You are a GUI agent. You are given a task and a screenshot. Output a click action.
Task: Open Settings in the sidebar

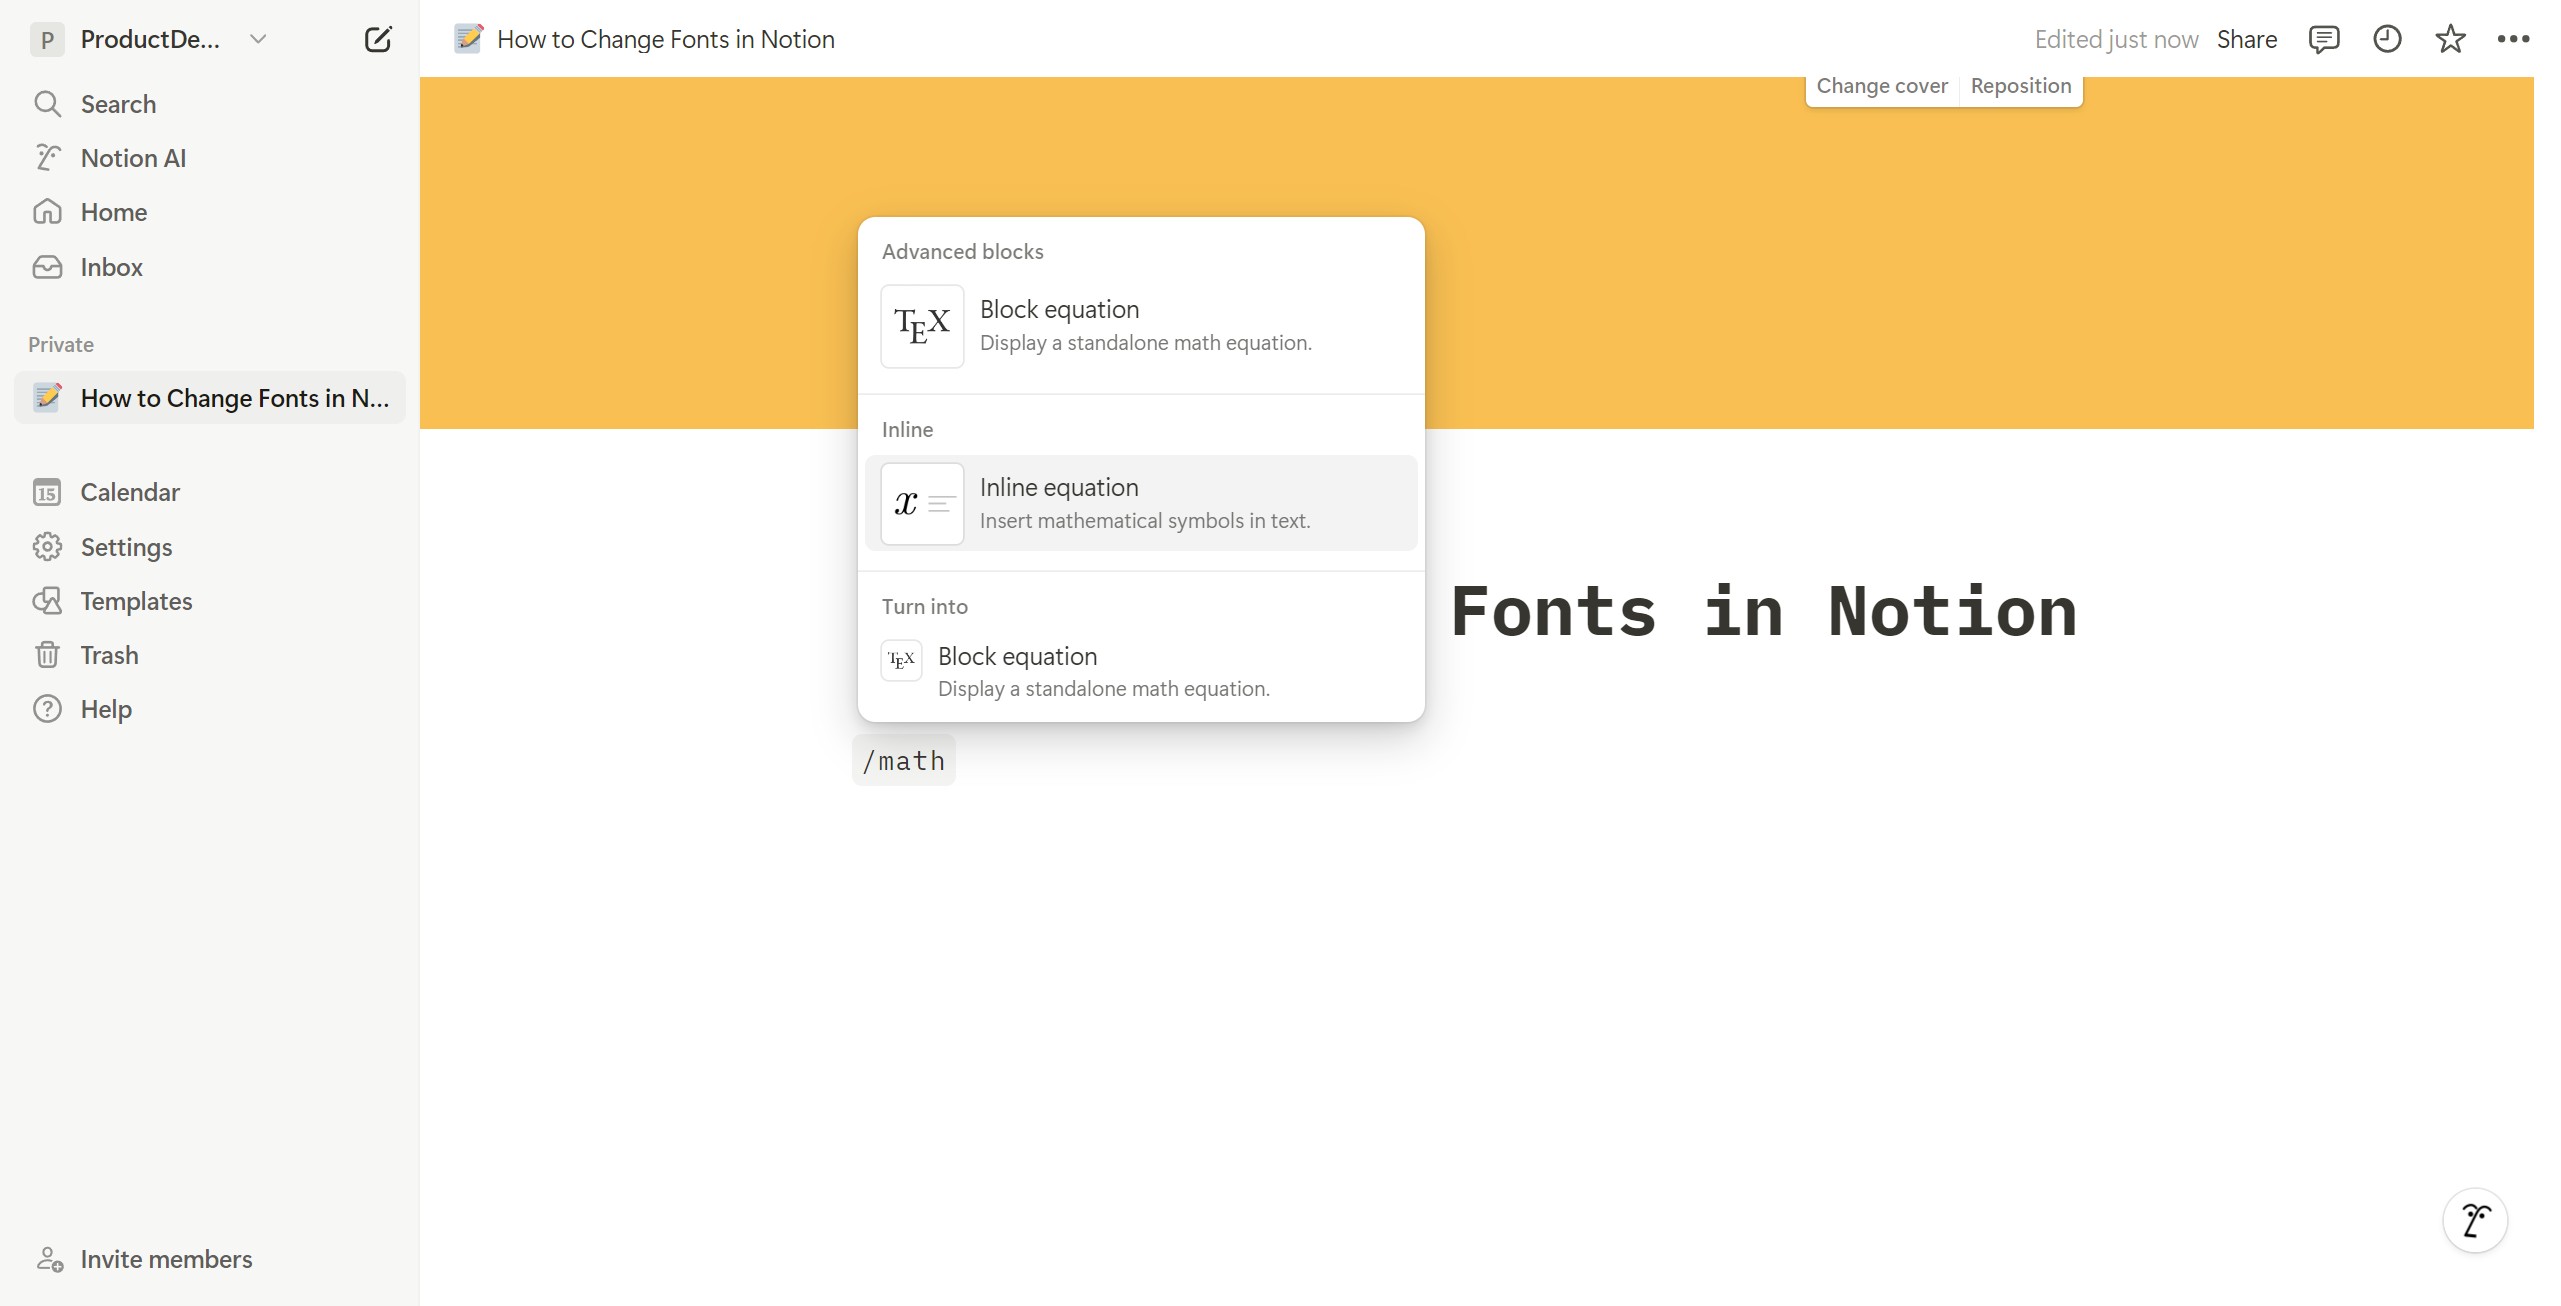click(x=210, y=547)
